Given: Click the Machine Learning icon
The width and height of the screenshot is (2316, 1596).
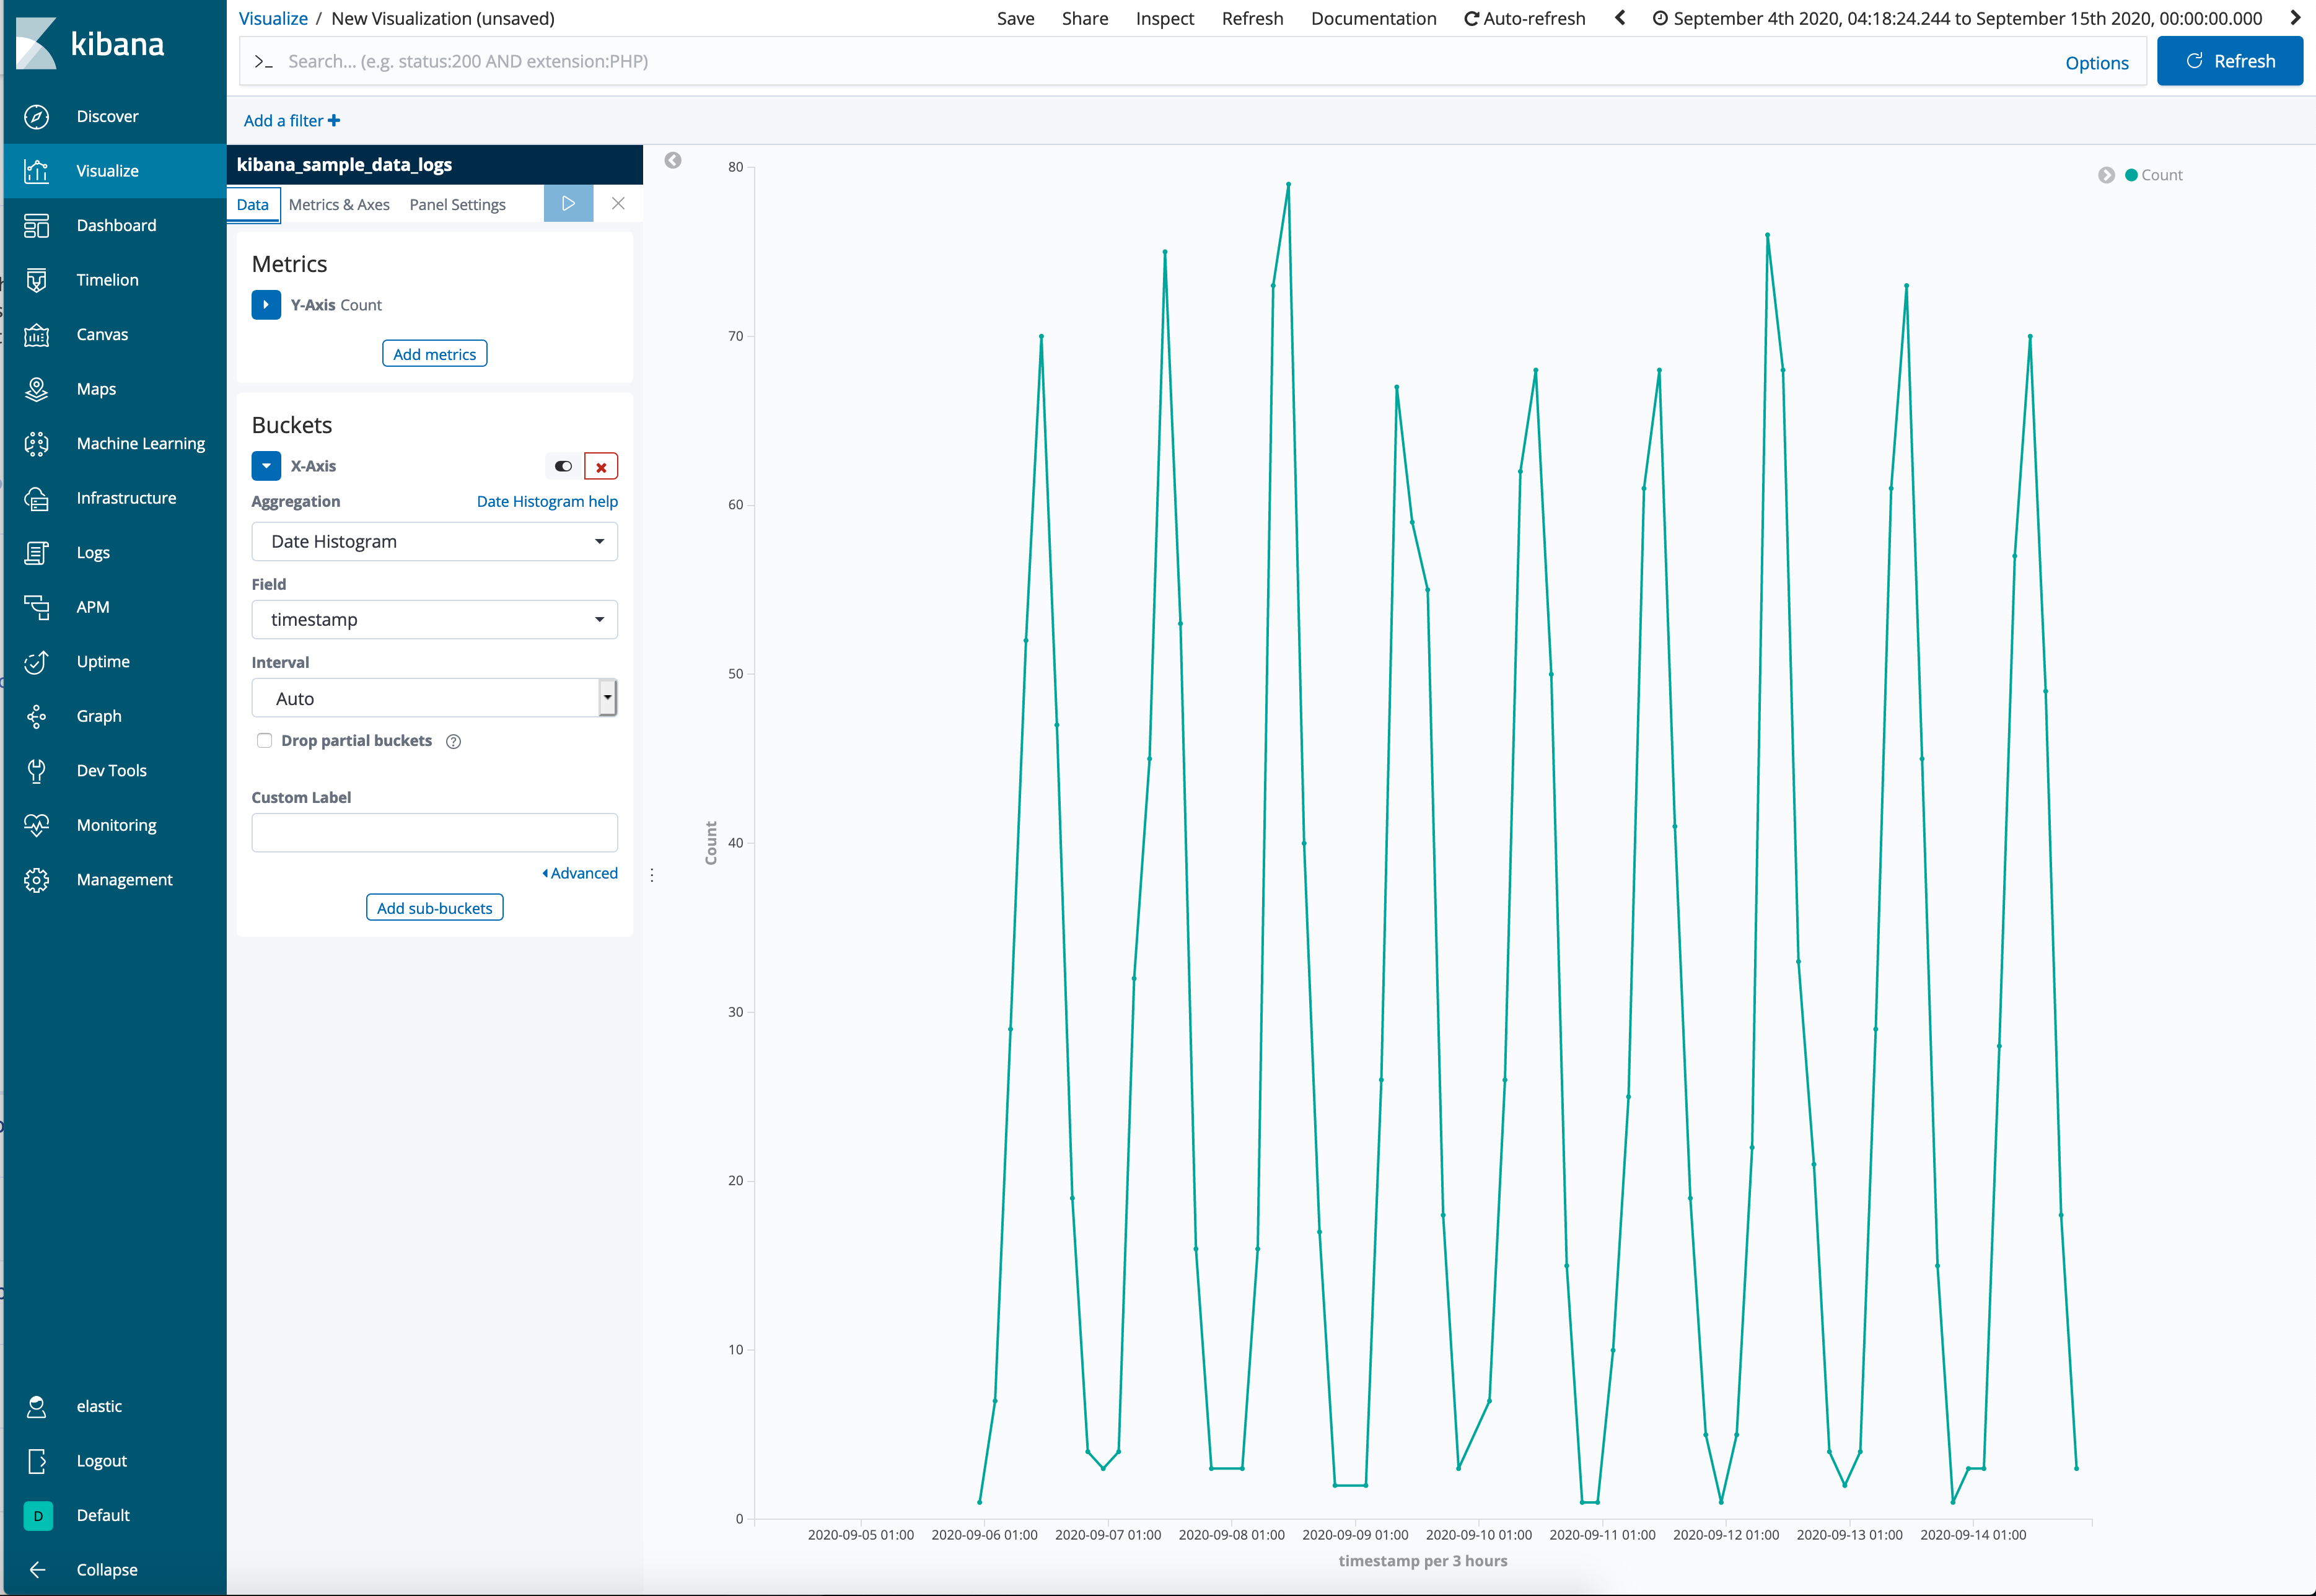Looking at the screenshot, I should tap(37, 444).
